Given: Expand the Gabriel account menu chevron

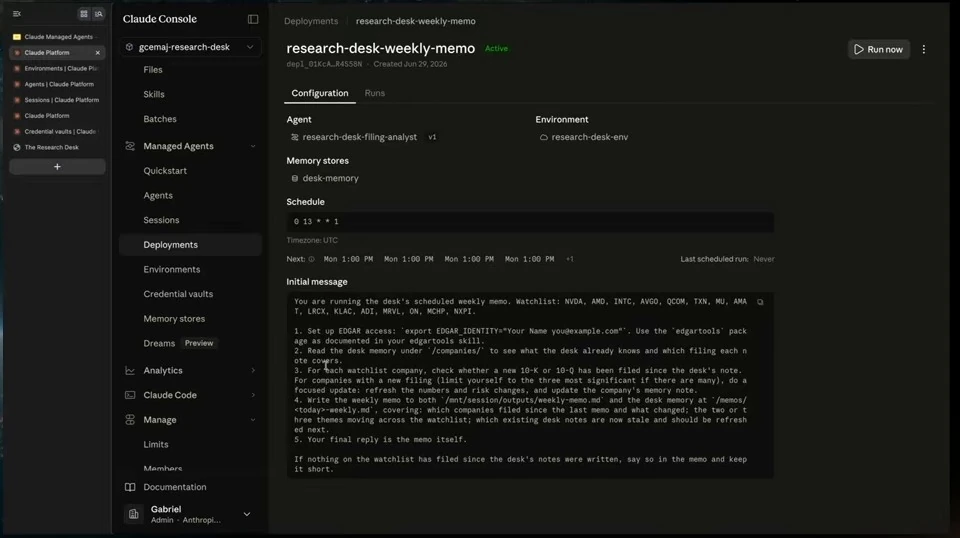Looking at the screenshot, I should [x=247, y=514].
